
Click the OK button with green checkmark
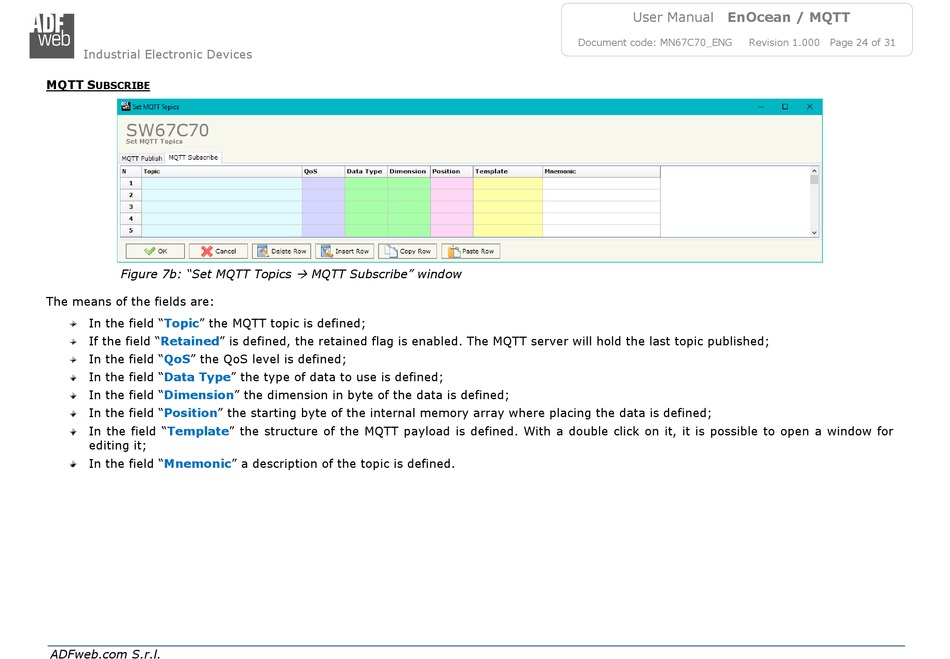pos(155,251)
